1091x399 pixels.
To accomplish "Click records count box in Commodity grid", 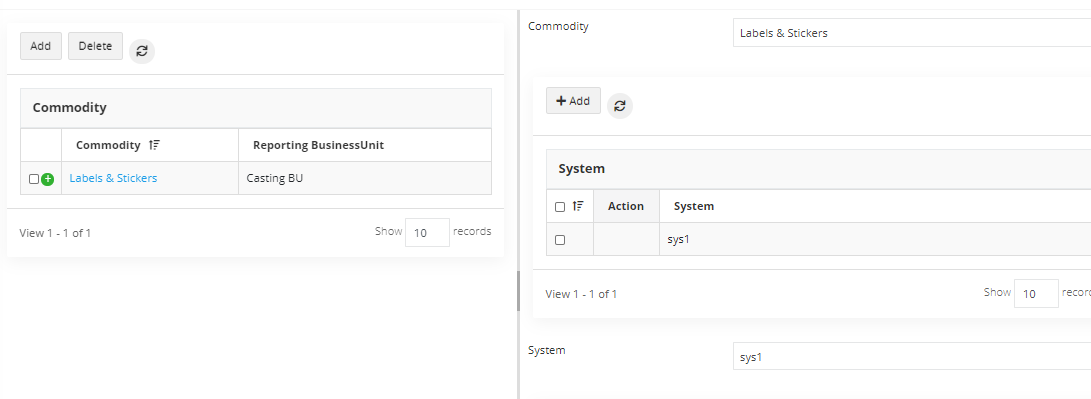I will 427,233.
